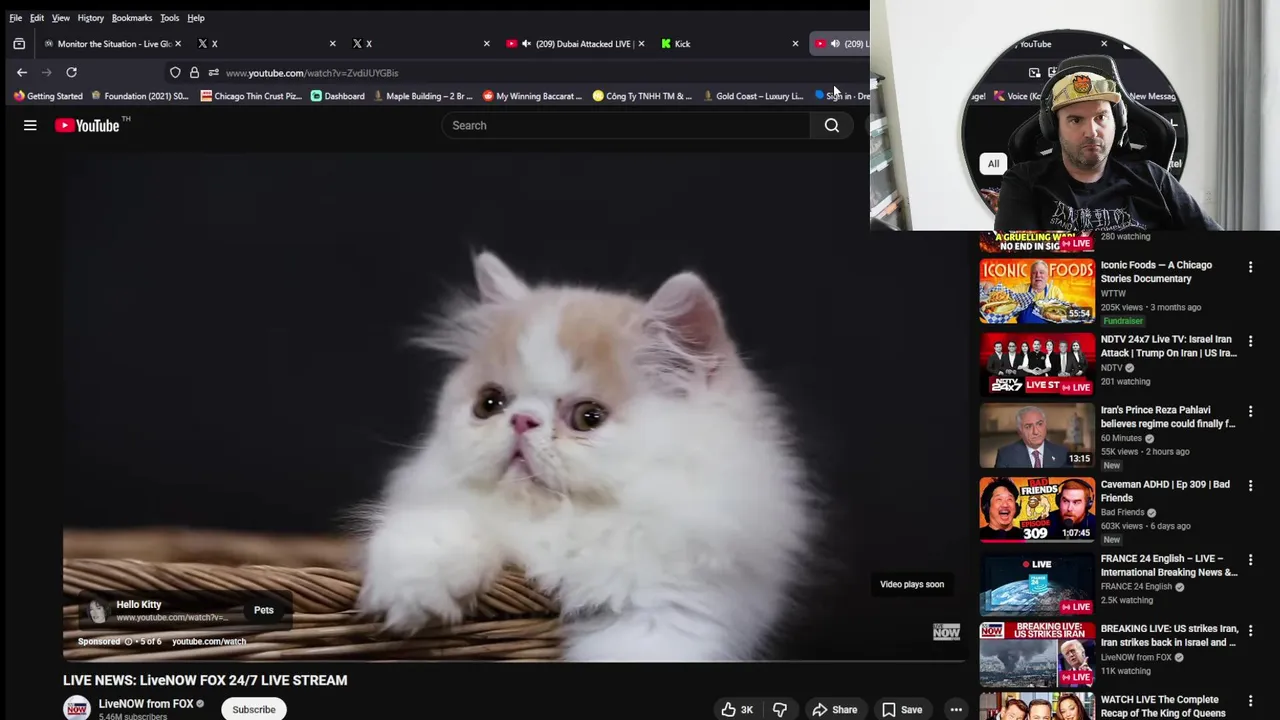Open options for Iconic Foods video
1280x720 pixels.
tap(1250, 267)
